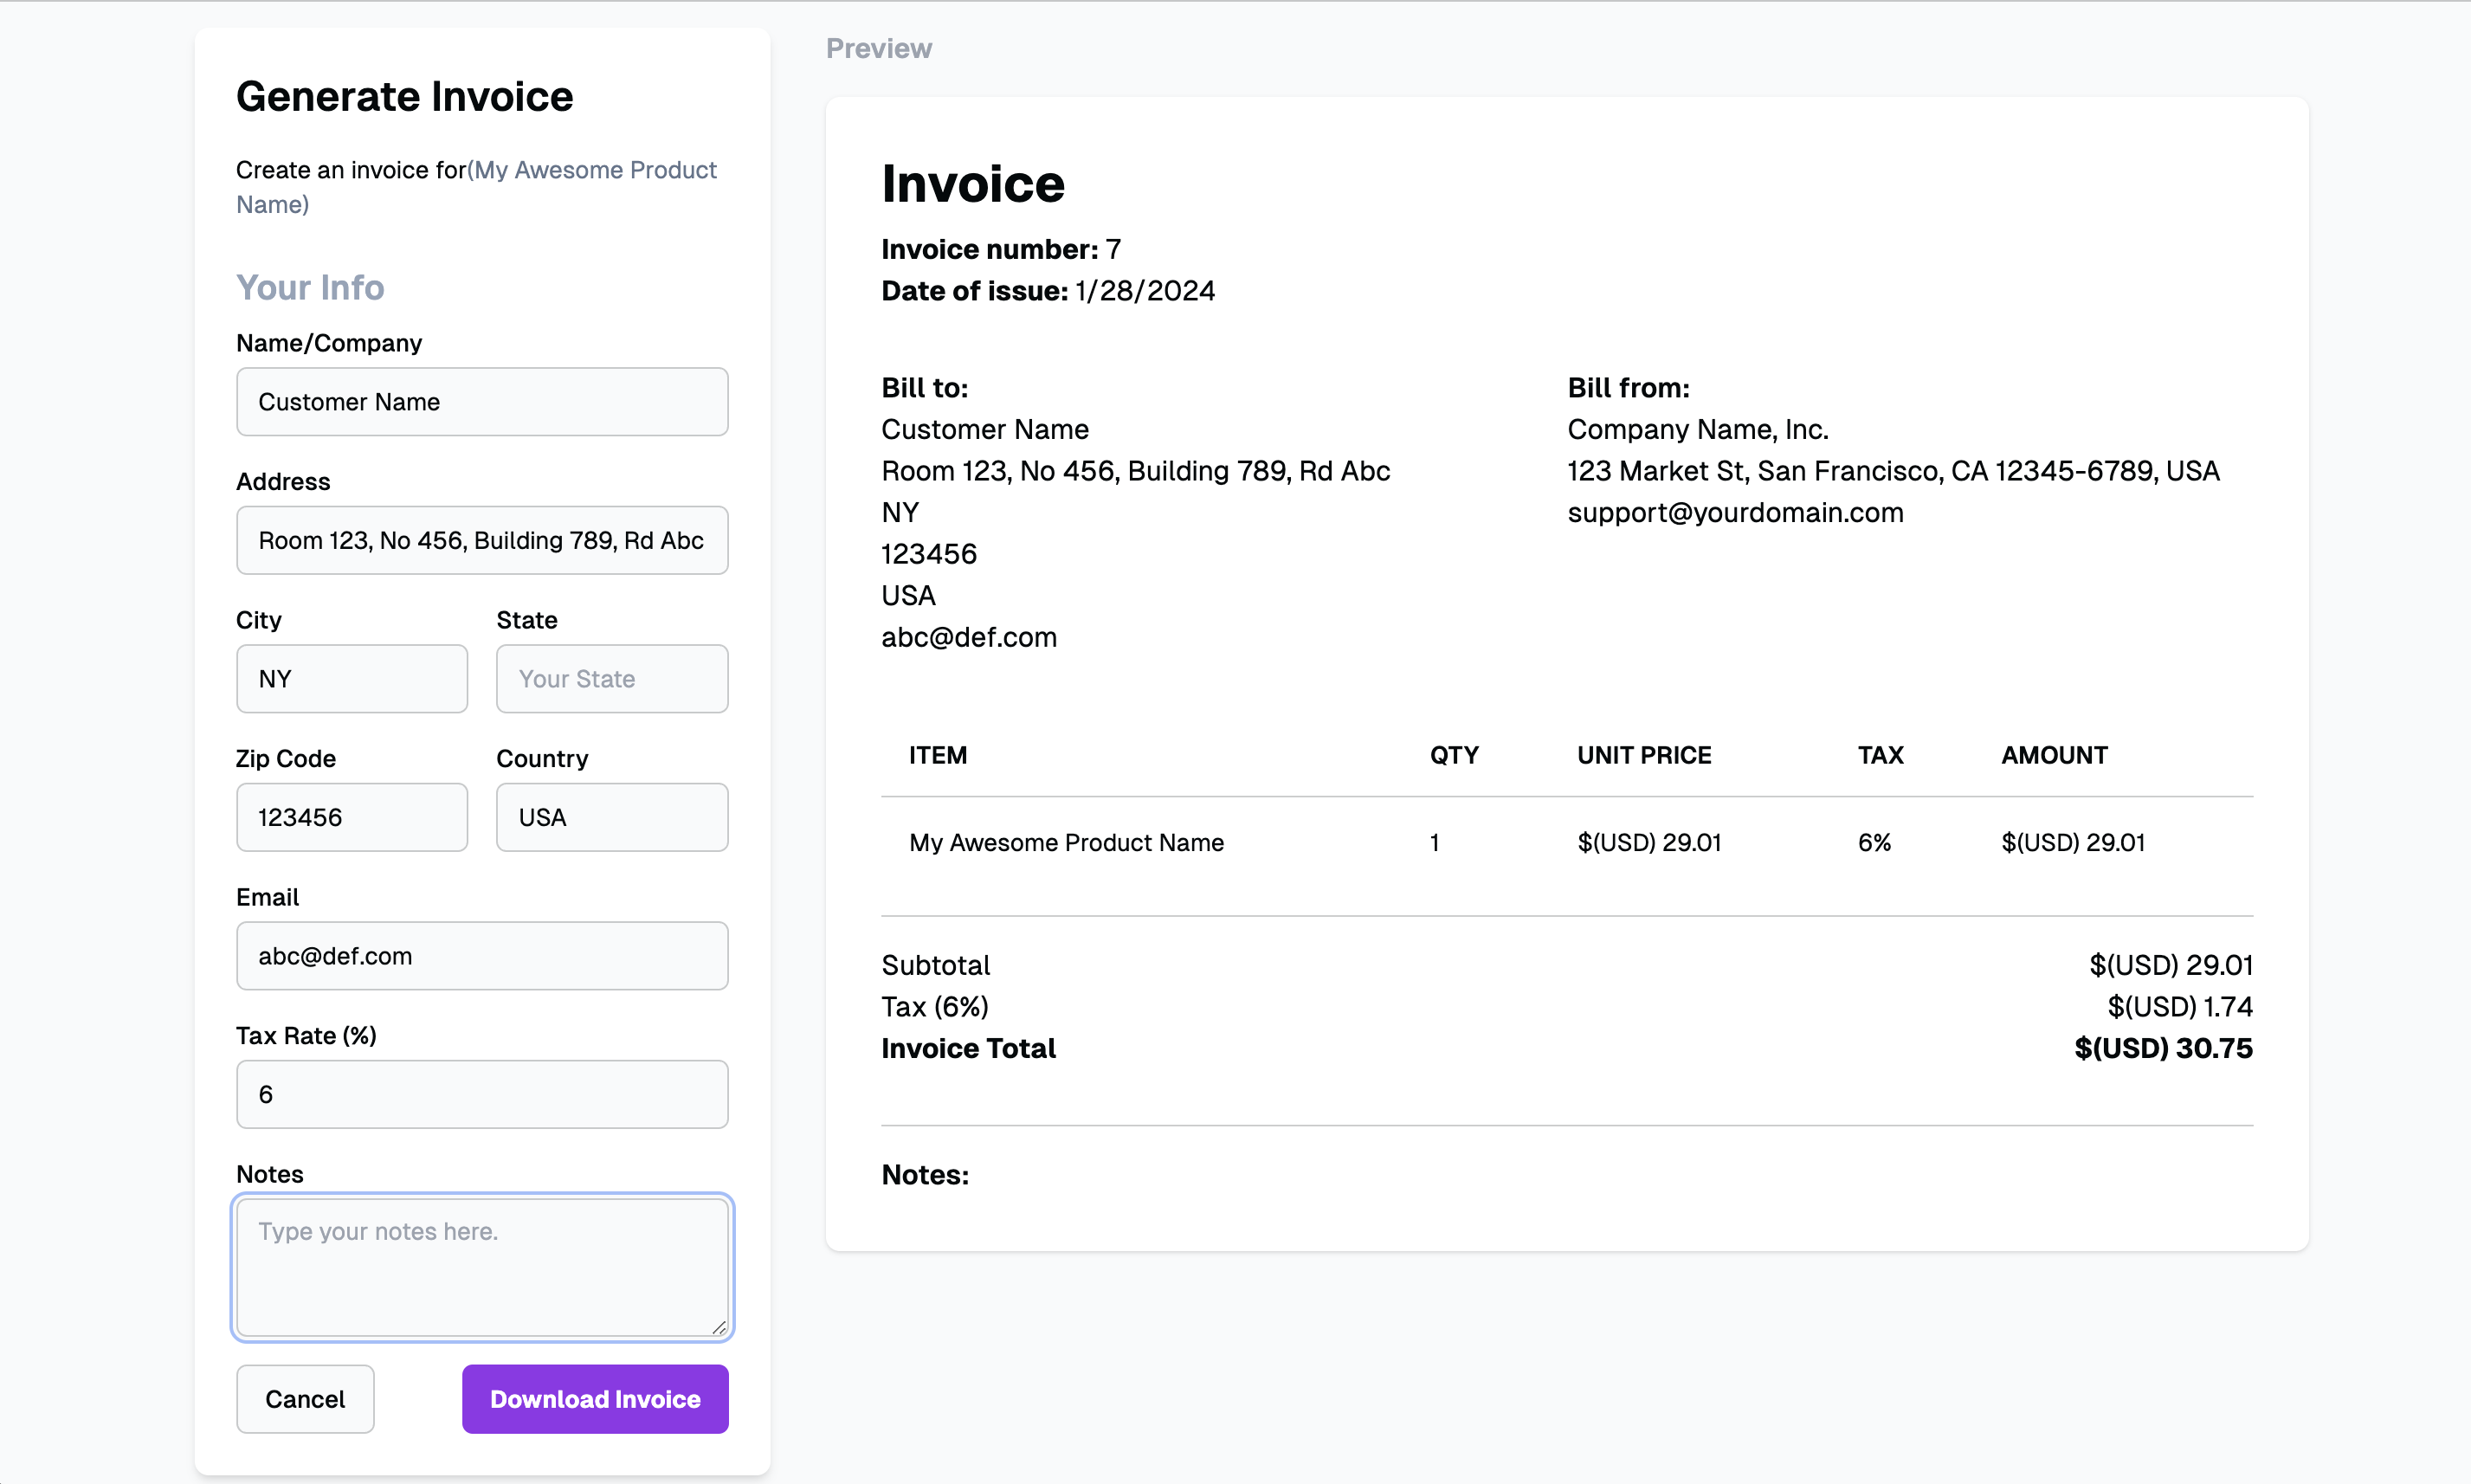The width and height of the screenshot is (2471, 1484).
Task: Select the Zip Code input field
Action: tap(350, 817)
